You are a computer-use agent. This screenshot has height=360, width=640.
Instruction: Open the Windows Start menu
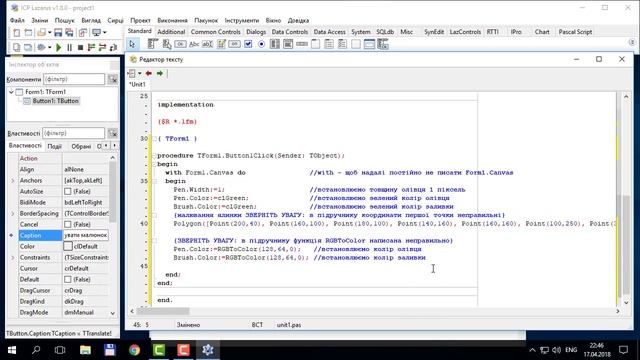[x=12, y=350]
